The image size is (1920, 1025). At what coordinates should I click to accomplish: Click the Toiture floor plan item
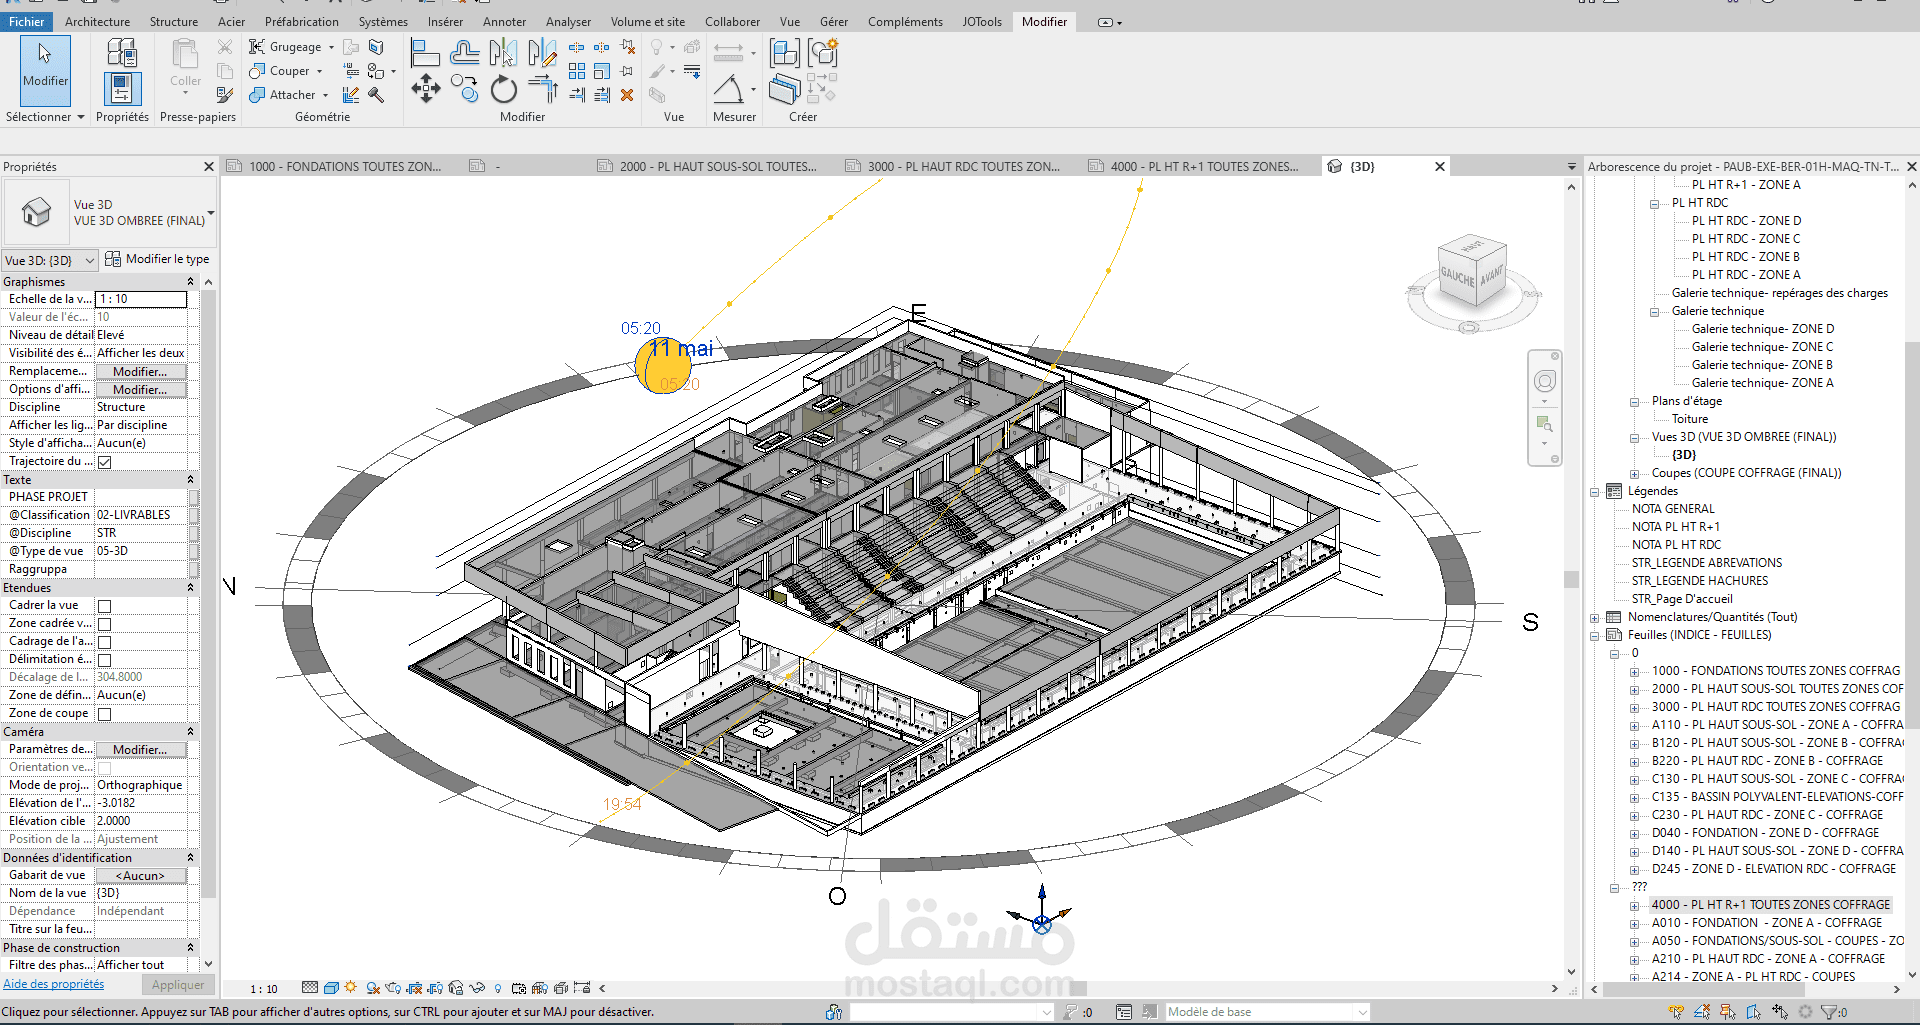pos(1690,419)
